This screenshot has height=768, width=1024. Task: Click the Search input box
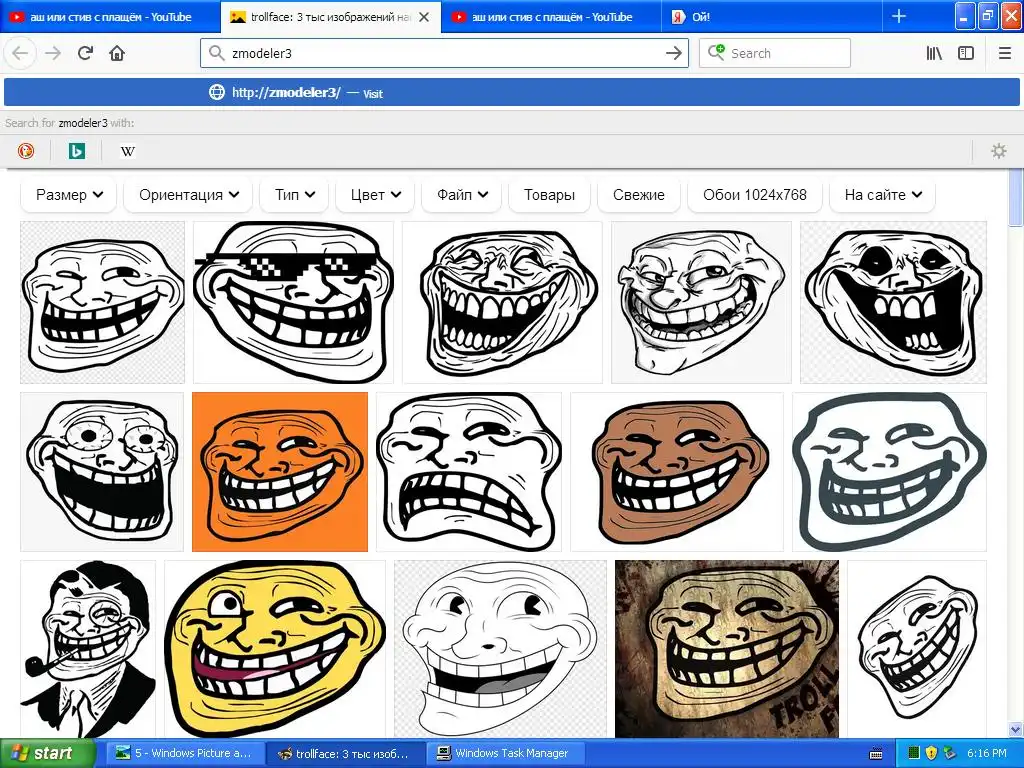tap(775, 53)
